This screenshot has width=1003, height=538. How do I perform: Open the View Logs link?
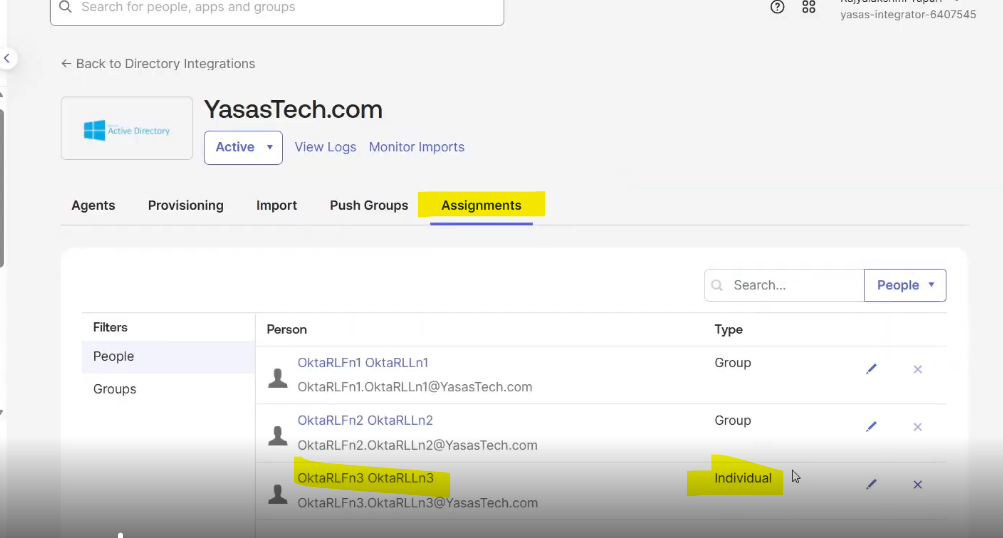[x=325, y=147]
